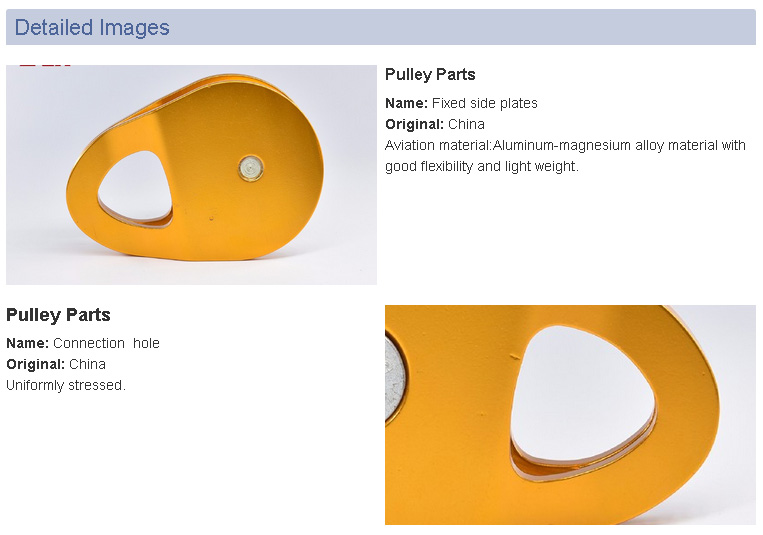Open the connection hole close-up photo

tap(570, 415)
